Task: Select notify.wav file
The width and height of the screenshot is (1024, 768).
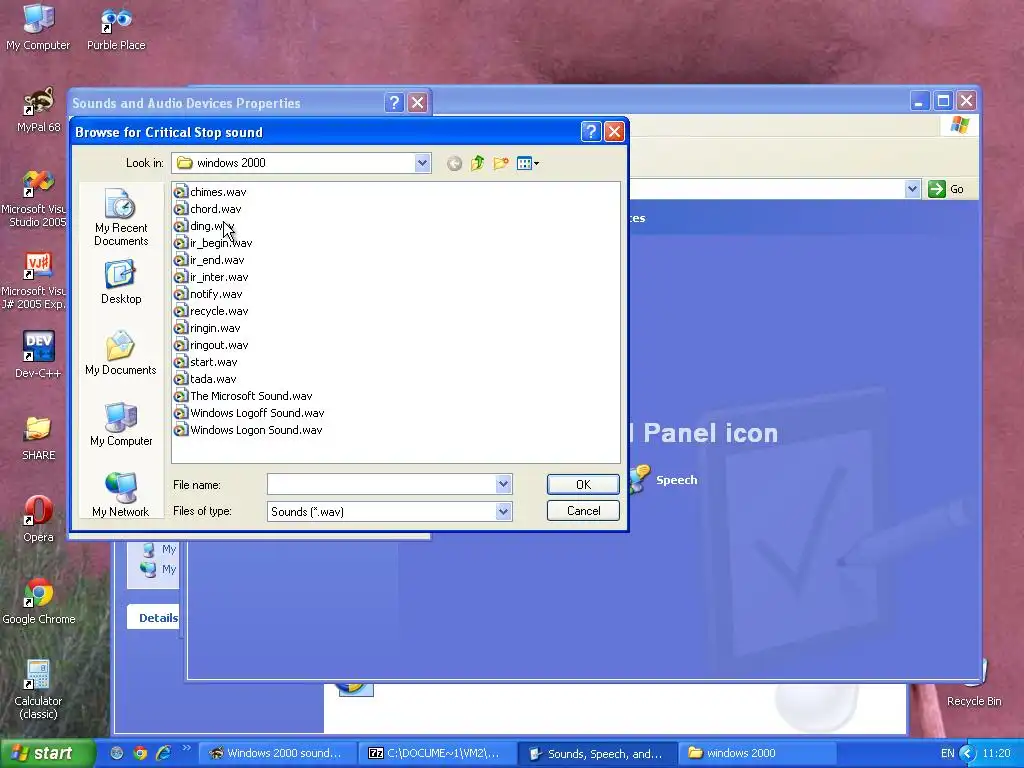Action: [x=208, y=294]
